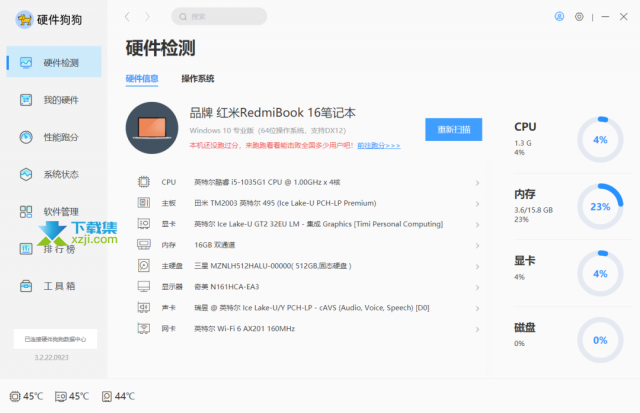Select 性能跑分 menu label
Viewport: 640px width, 413px height.
[61, 137]
